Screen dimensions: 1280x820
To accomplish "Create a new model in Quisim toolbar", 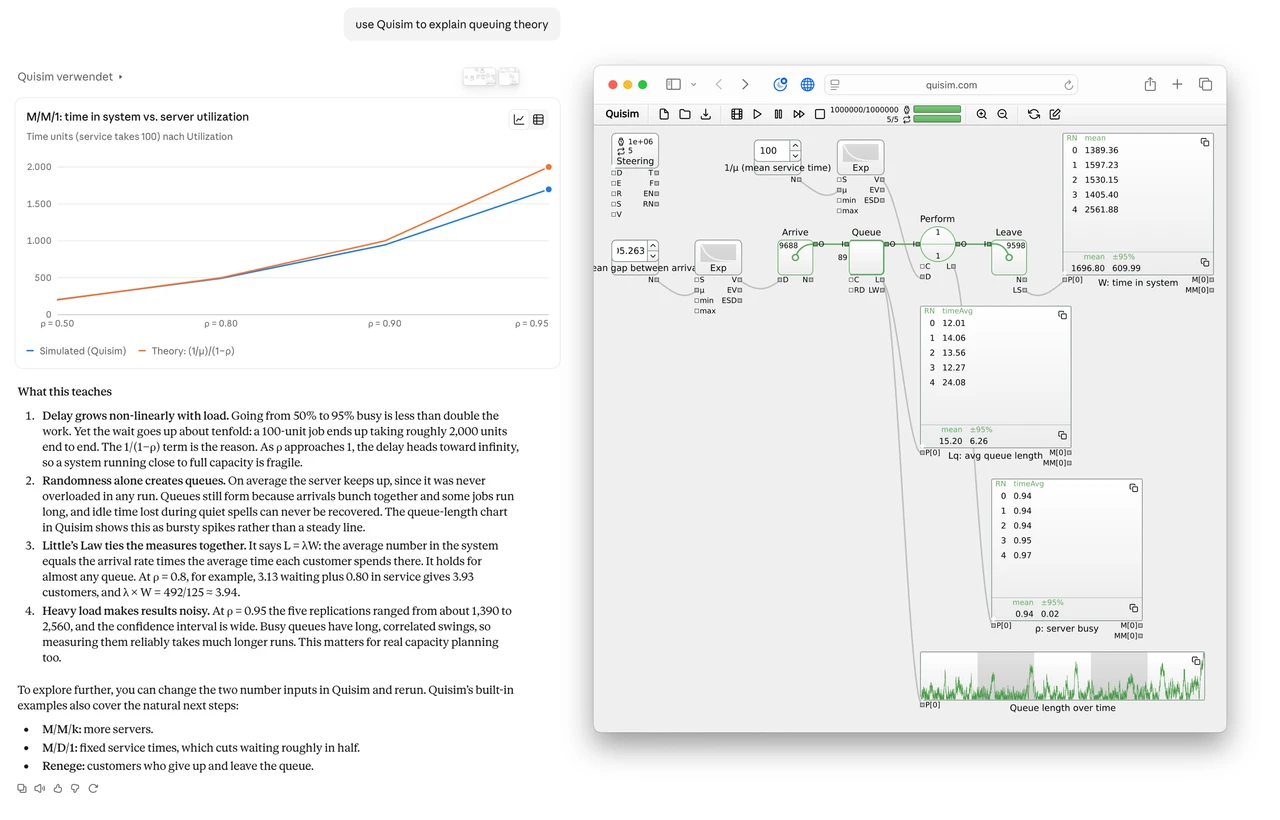I will pyautogui.click(x=664, y=114).
